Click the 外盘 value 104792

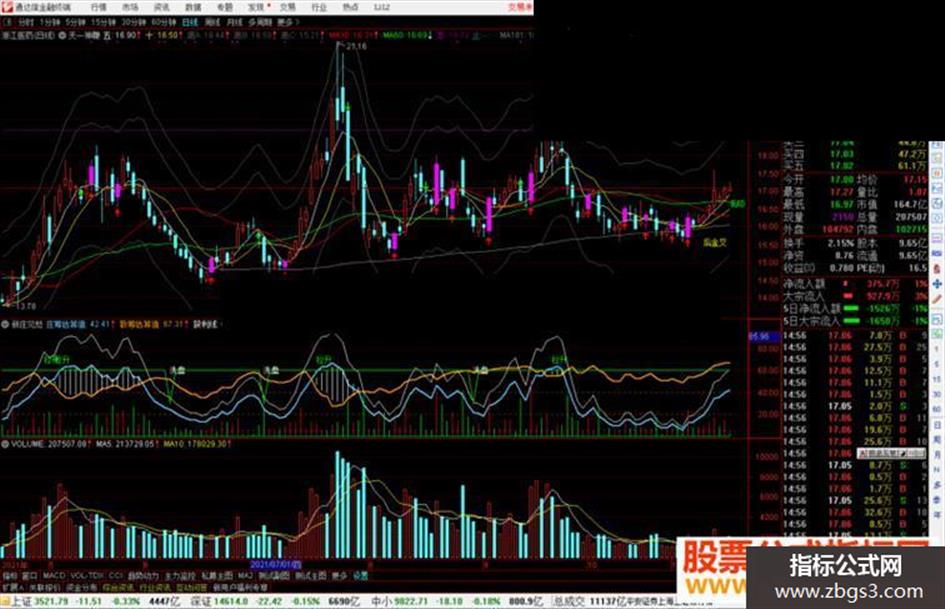tap(838, 230)
